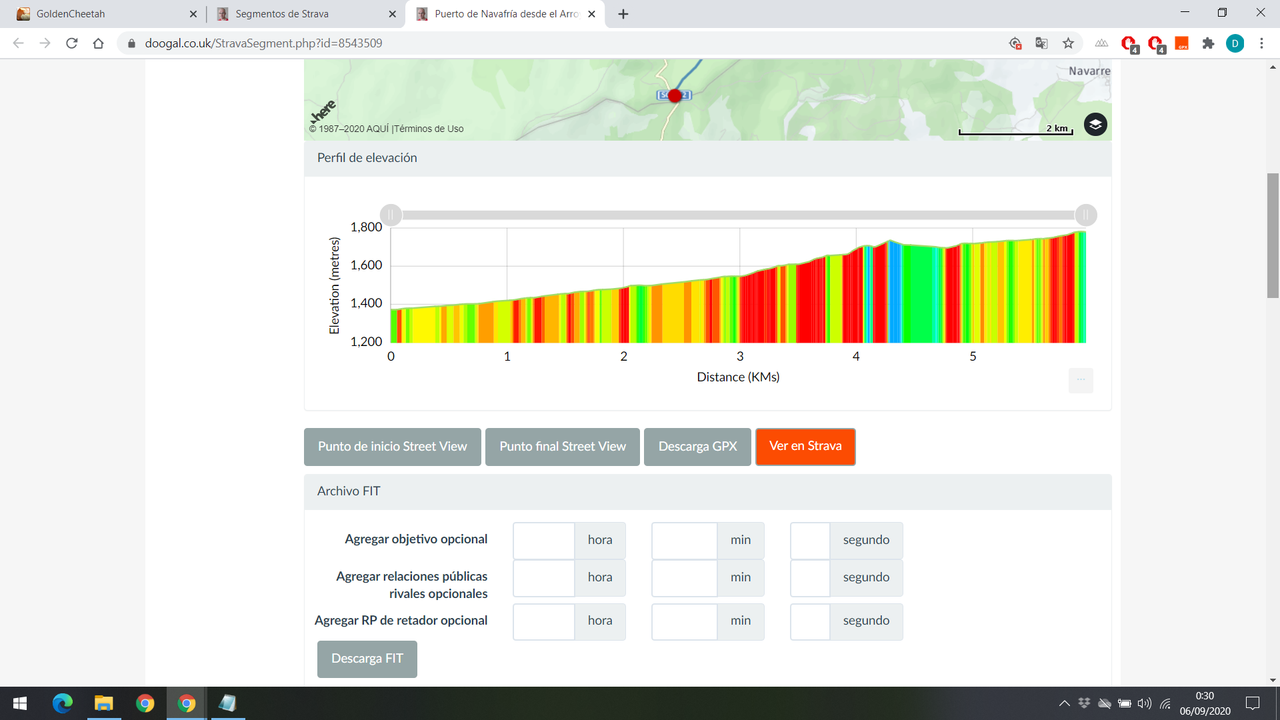Viewport: 1280px width, 720px height.
Task: Close the GoldenCheetah tab
Action: point(193,14)
